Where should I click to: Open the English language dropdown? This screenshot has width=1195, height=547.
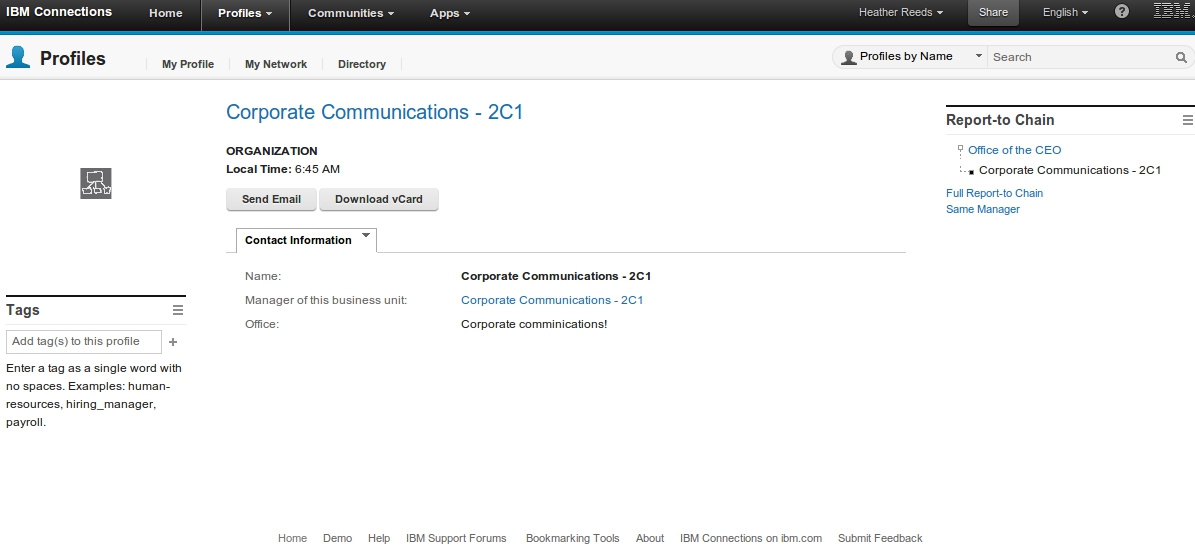pos(1065,13)
